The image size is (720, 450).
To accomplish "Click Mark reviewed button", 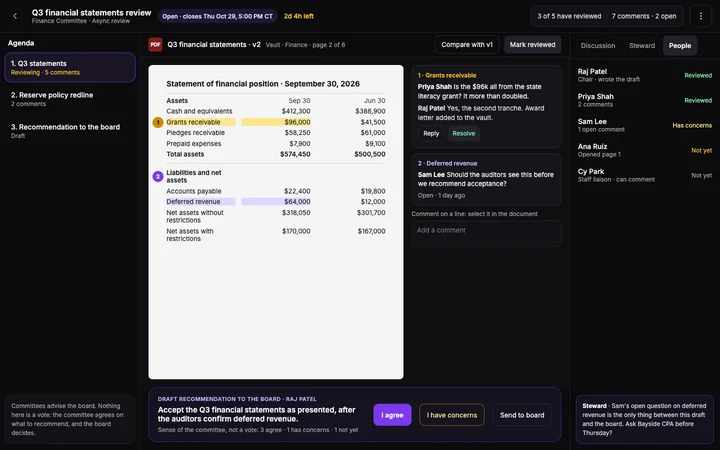I will (x=532, y=45).
